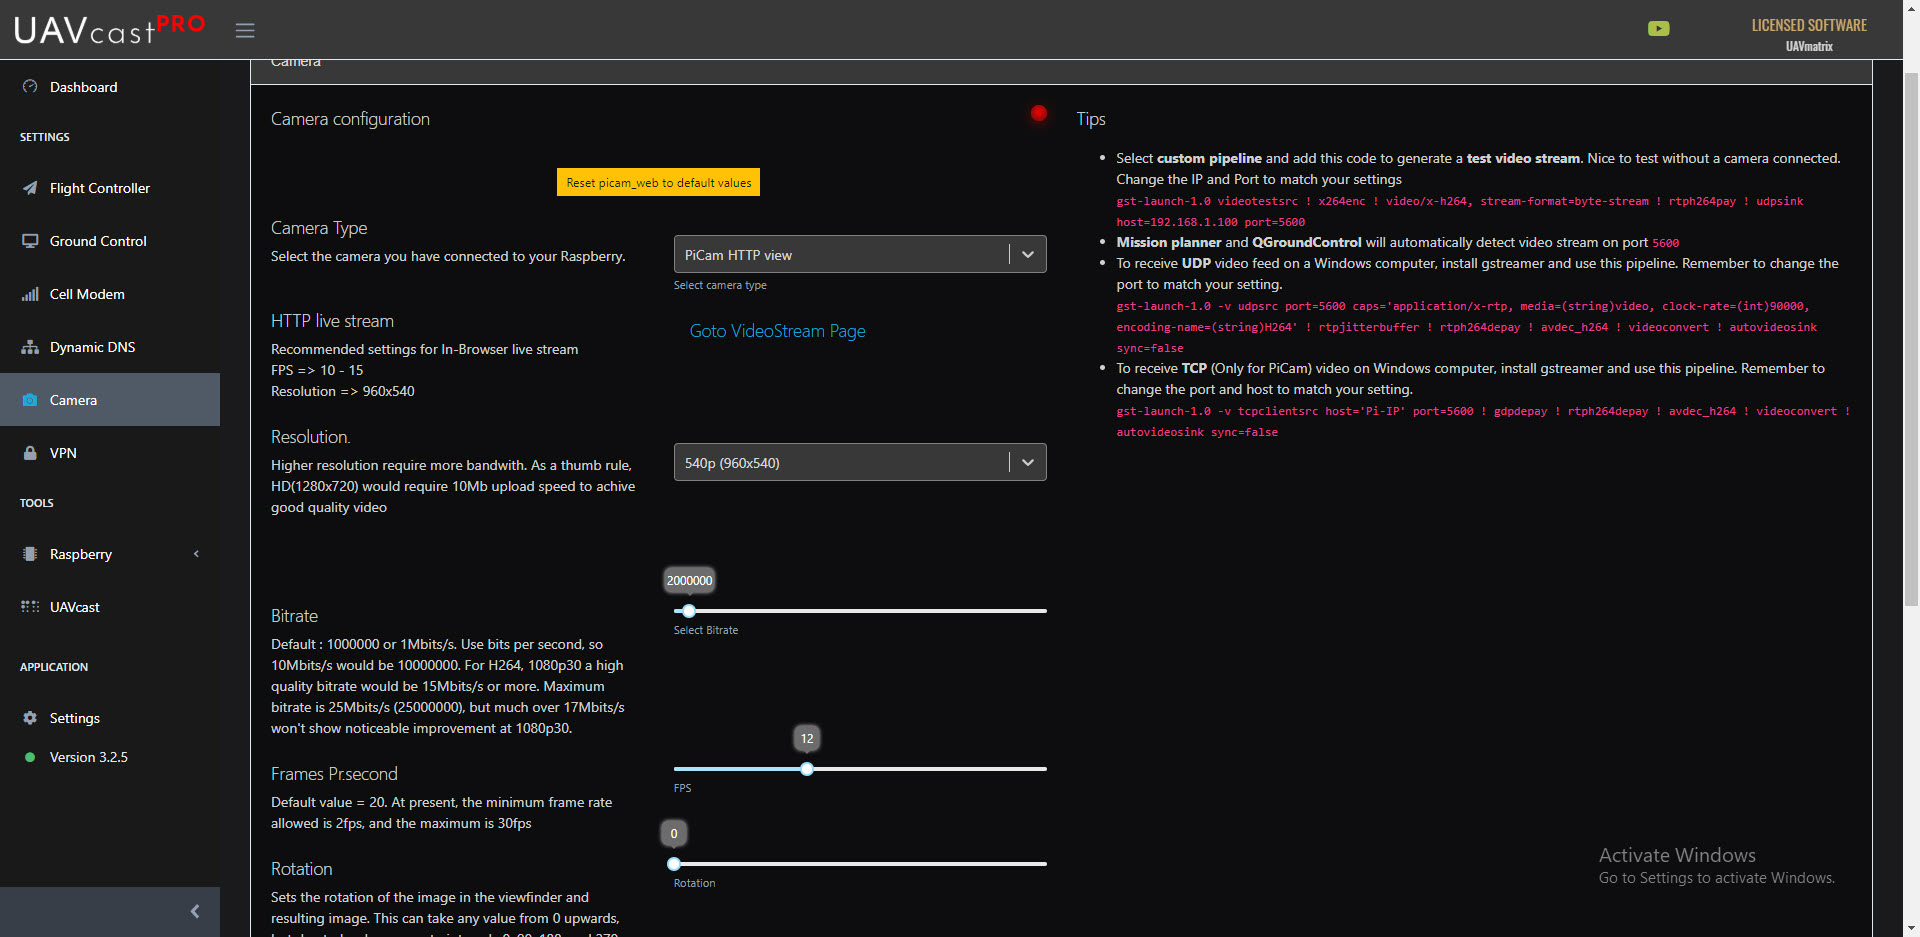Open Dynamic DNS settings
Image resolution: width=1920 pixels, height=937 pixels.
pos(110,347)
